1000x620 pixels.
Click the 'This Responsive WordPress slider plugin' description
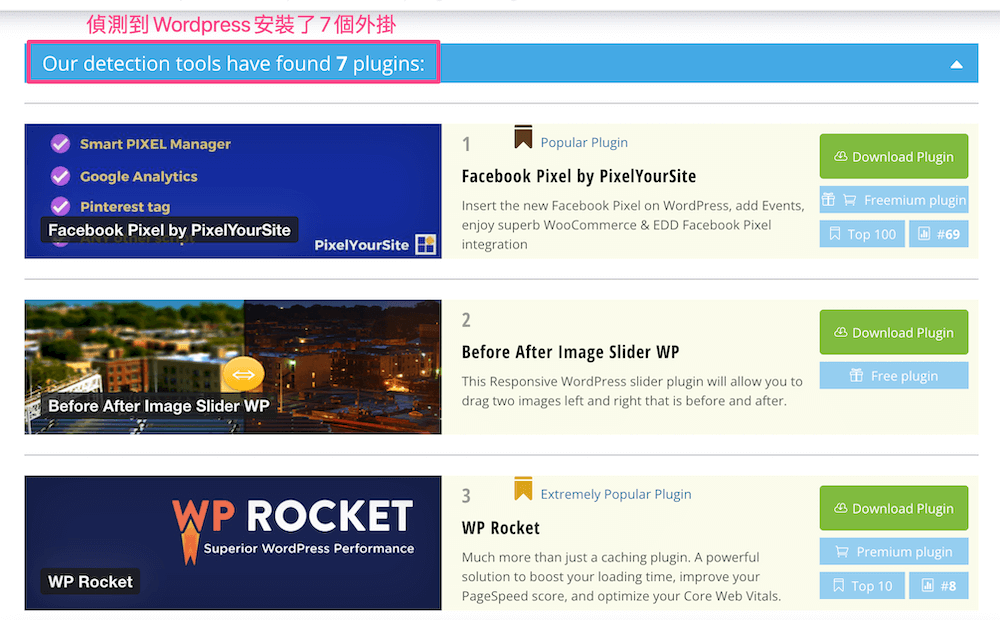(632, 391)
